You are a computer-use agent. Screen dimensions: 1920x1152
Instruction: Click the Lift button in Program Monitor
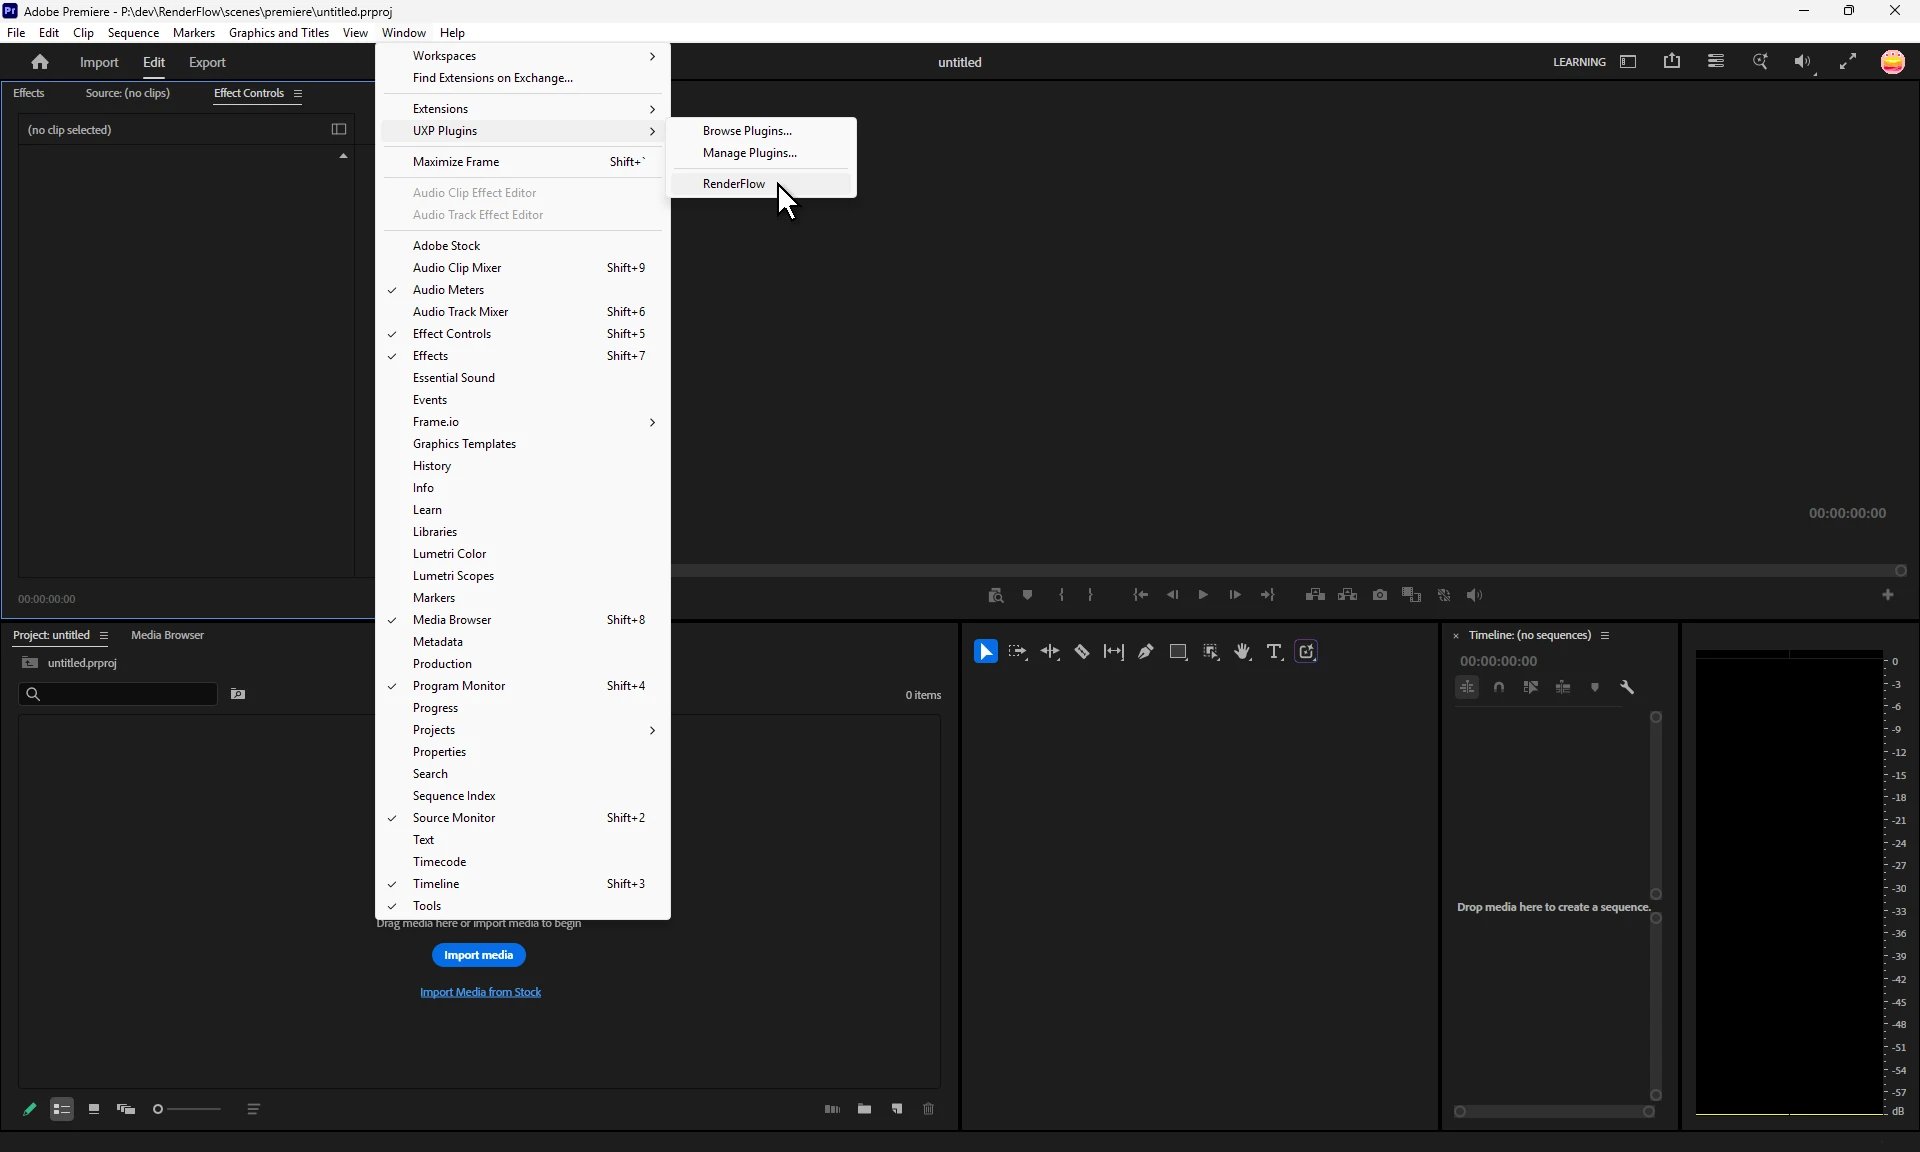[x=1316, y=595]
